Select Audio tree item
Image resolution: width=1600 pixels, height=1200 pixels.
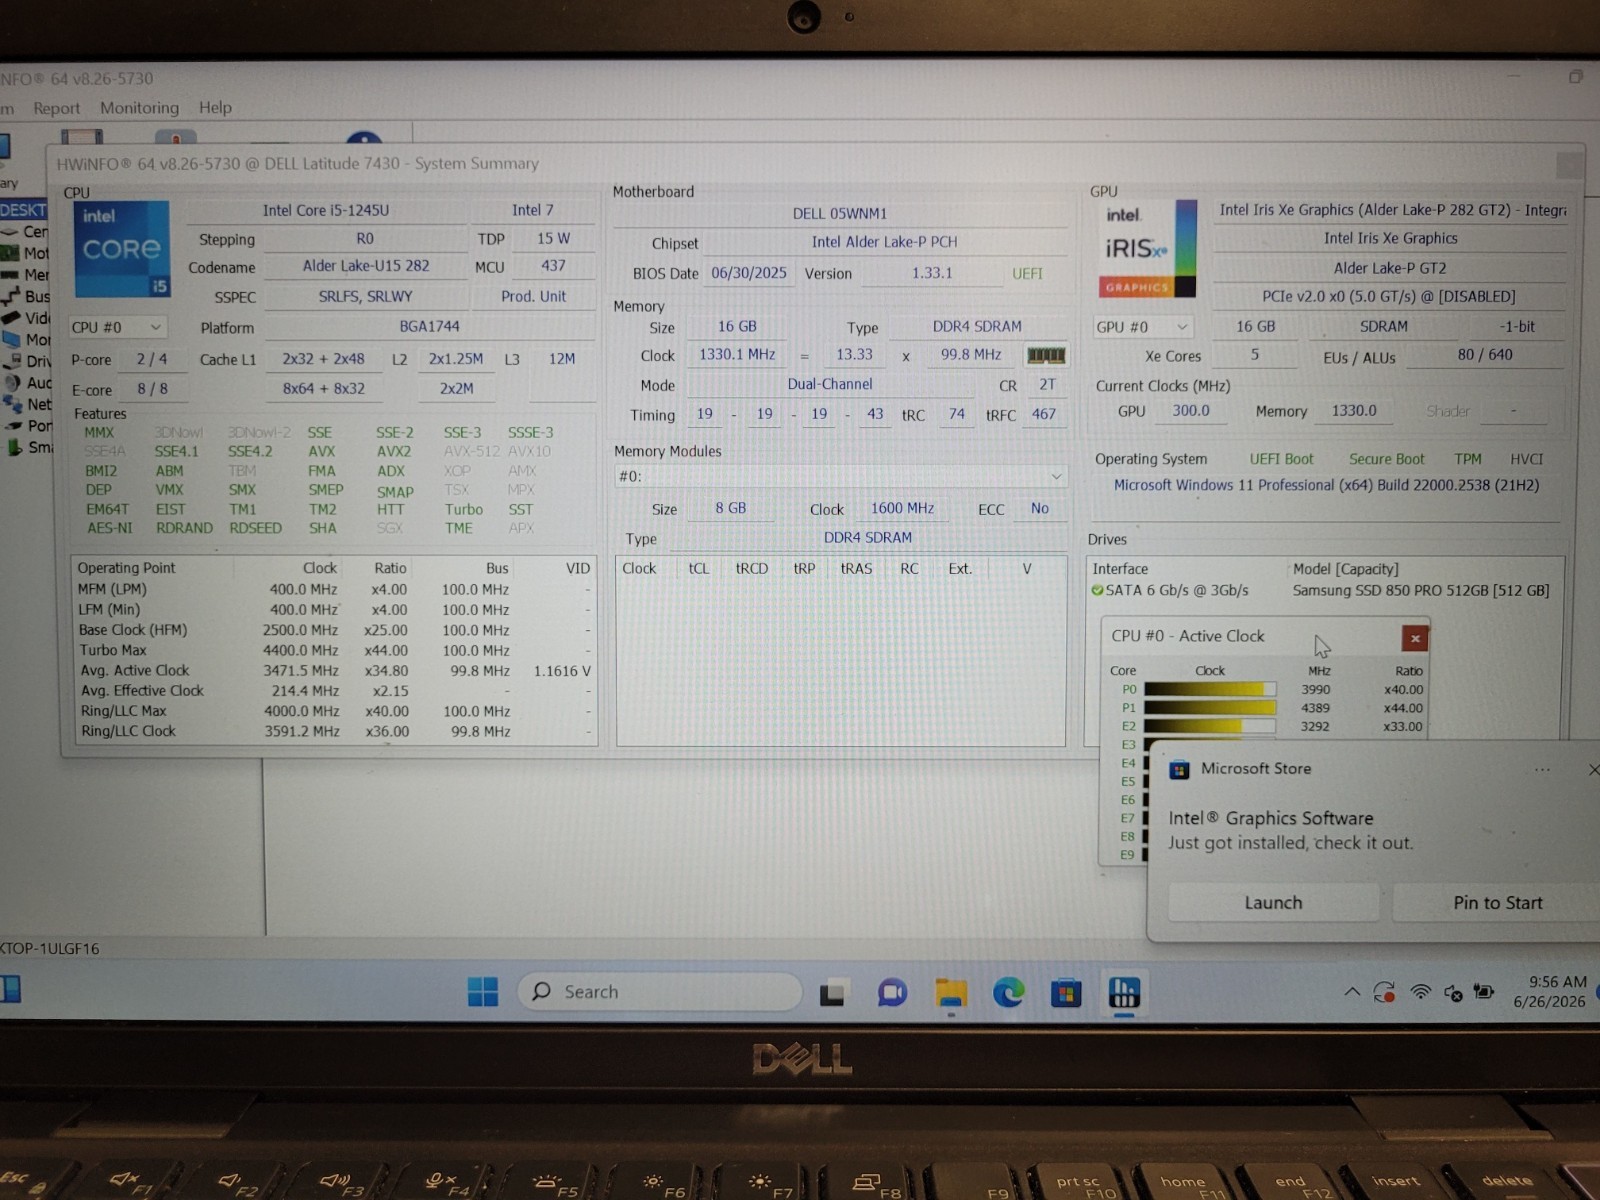point(29,383)
